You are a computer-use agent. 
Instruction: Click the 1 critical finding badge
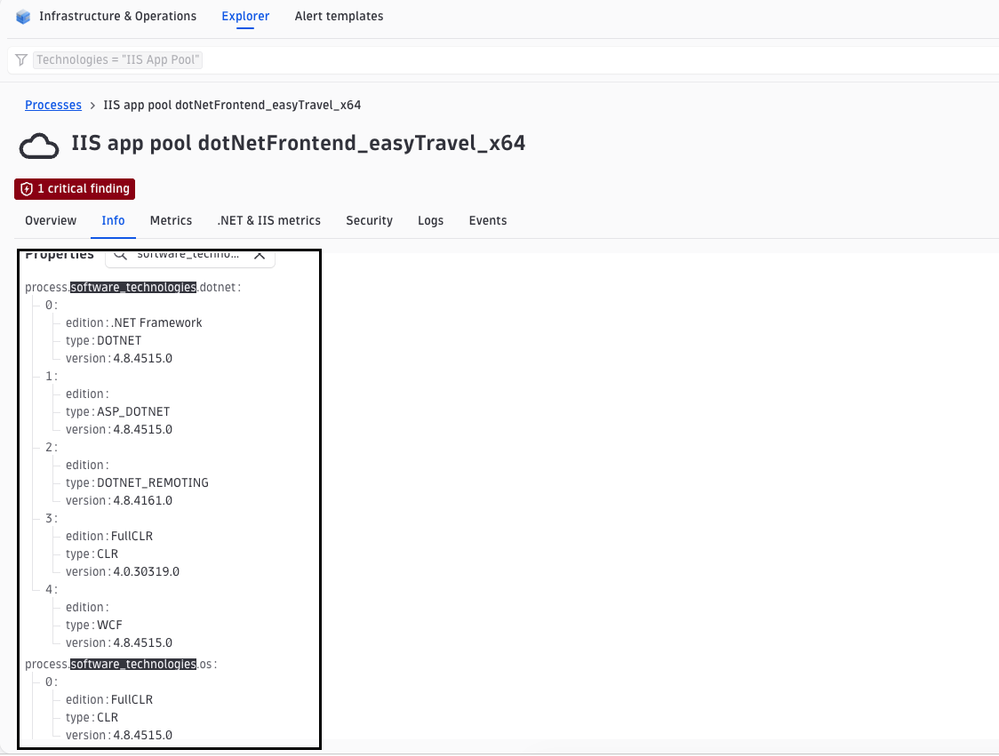(75, 189)
